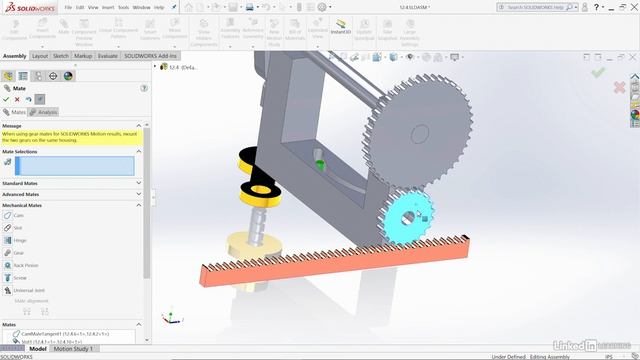Select the Slot mechanical mate
The image size is (640, 360).
(13, 228)
